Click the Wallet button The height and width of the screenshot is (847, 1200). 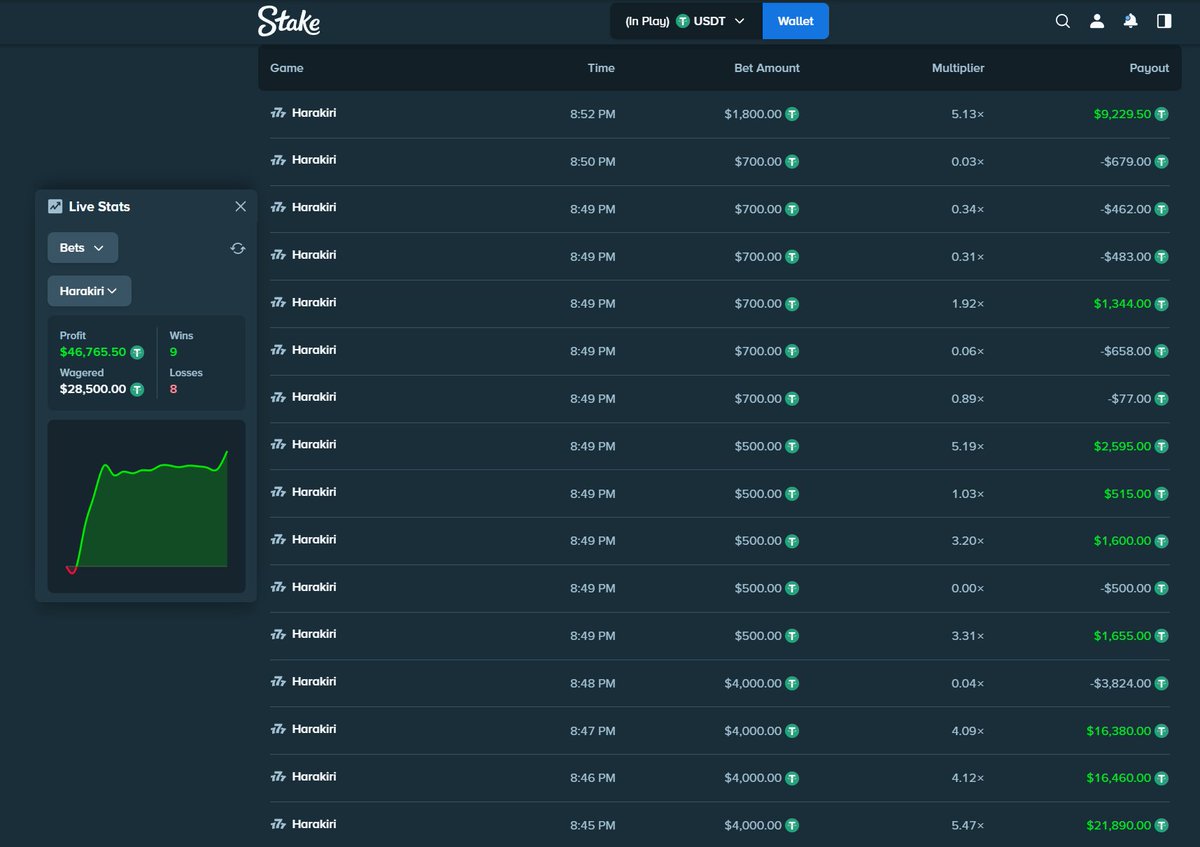796,21
